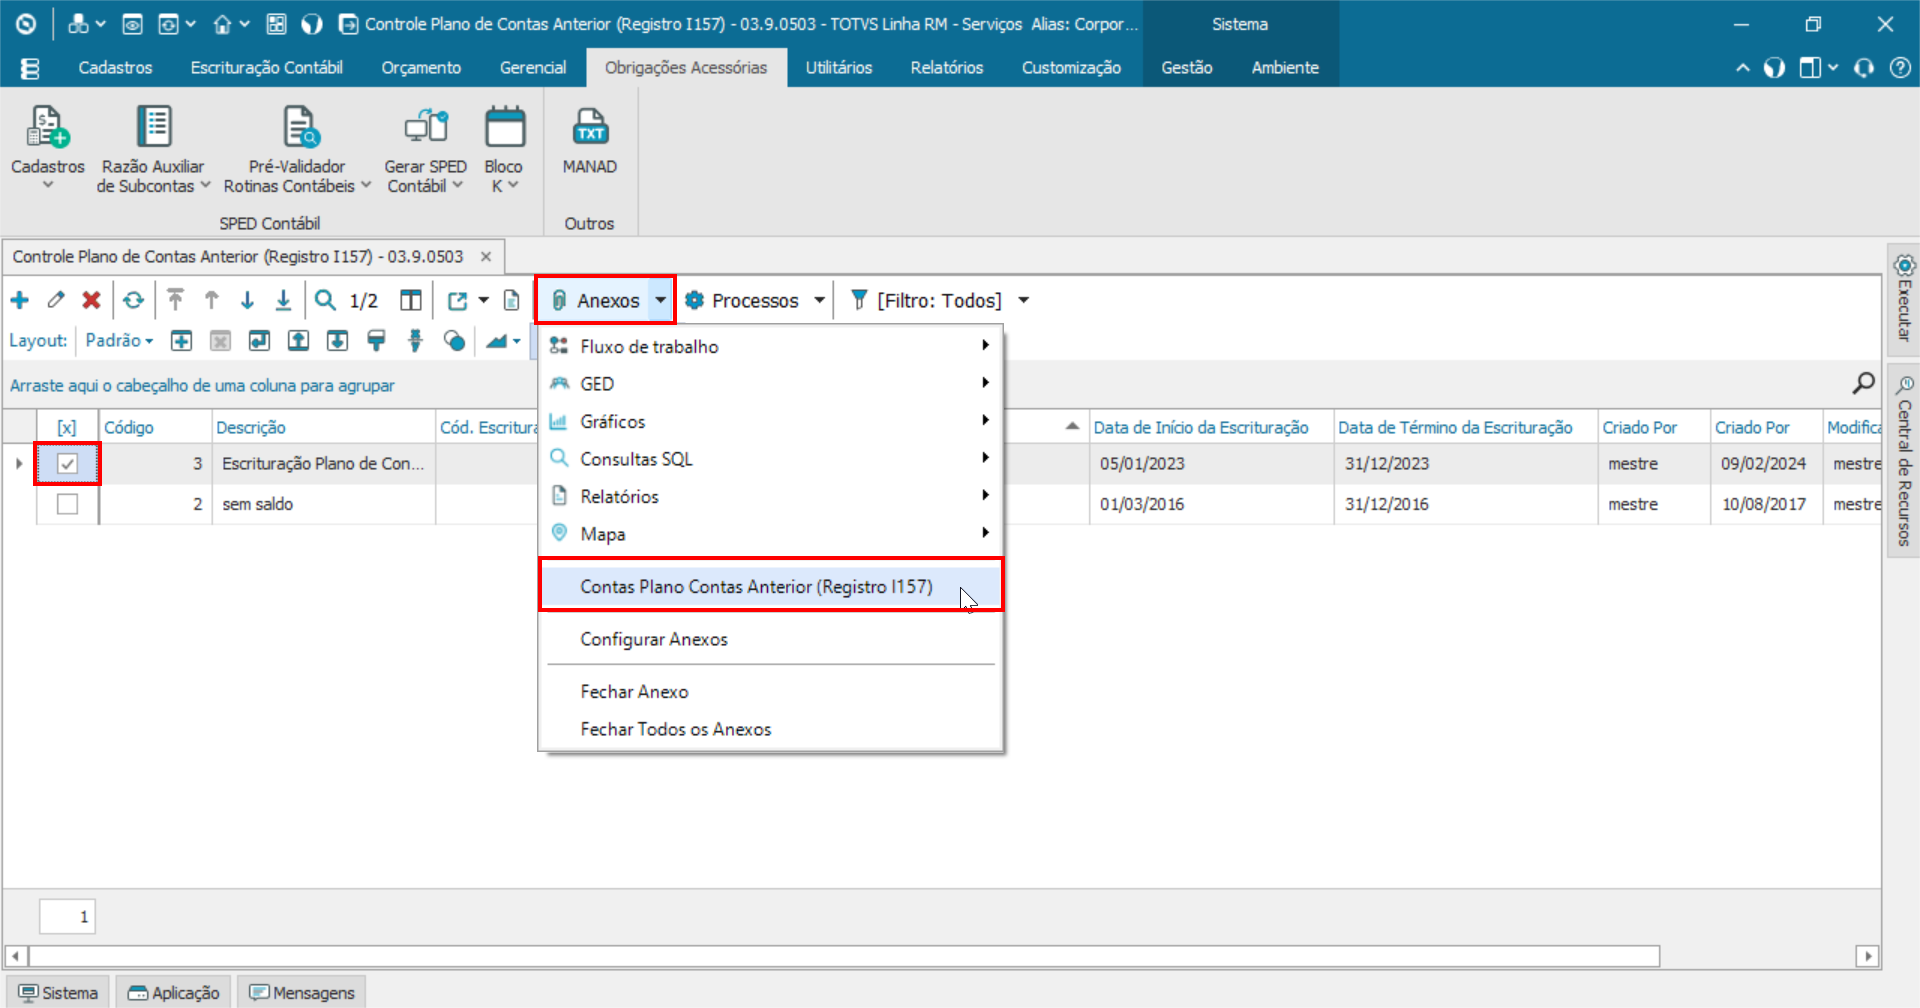
Task: Open the Gestão tab
Action: click(x=1187, y=68)
